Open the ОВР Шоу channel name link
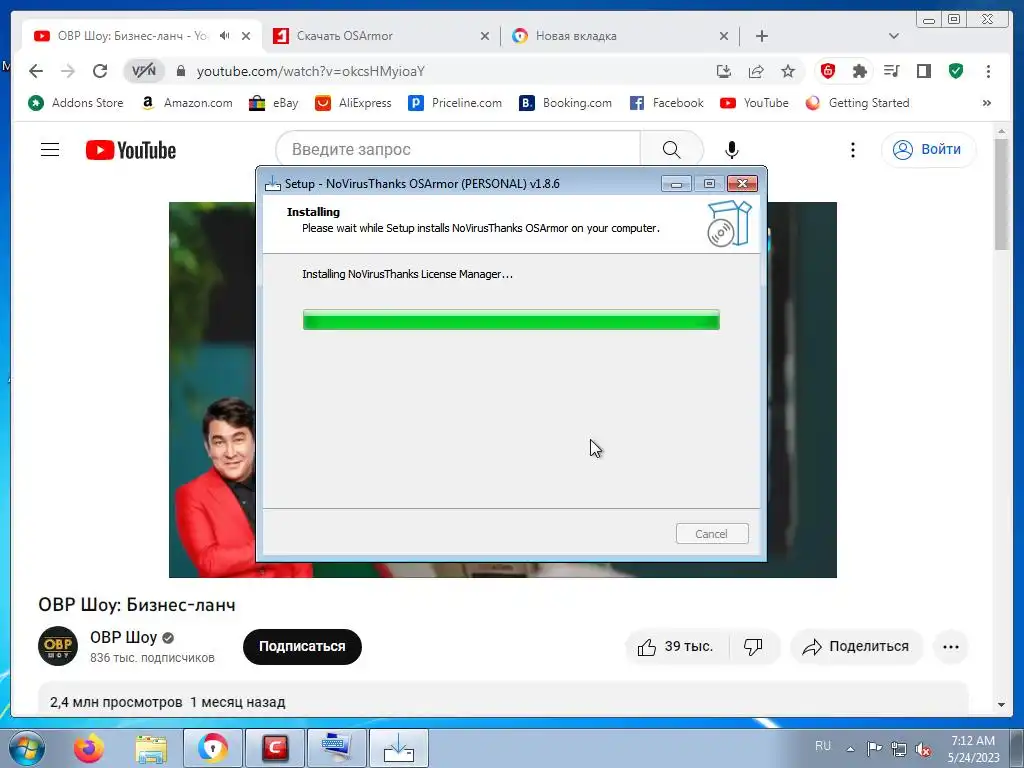 coord(123,637)
